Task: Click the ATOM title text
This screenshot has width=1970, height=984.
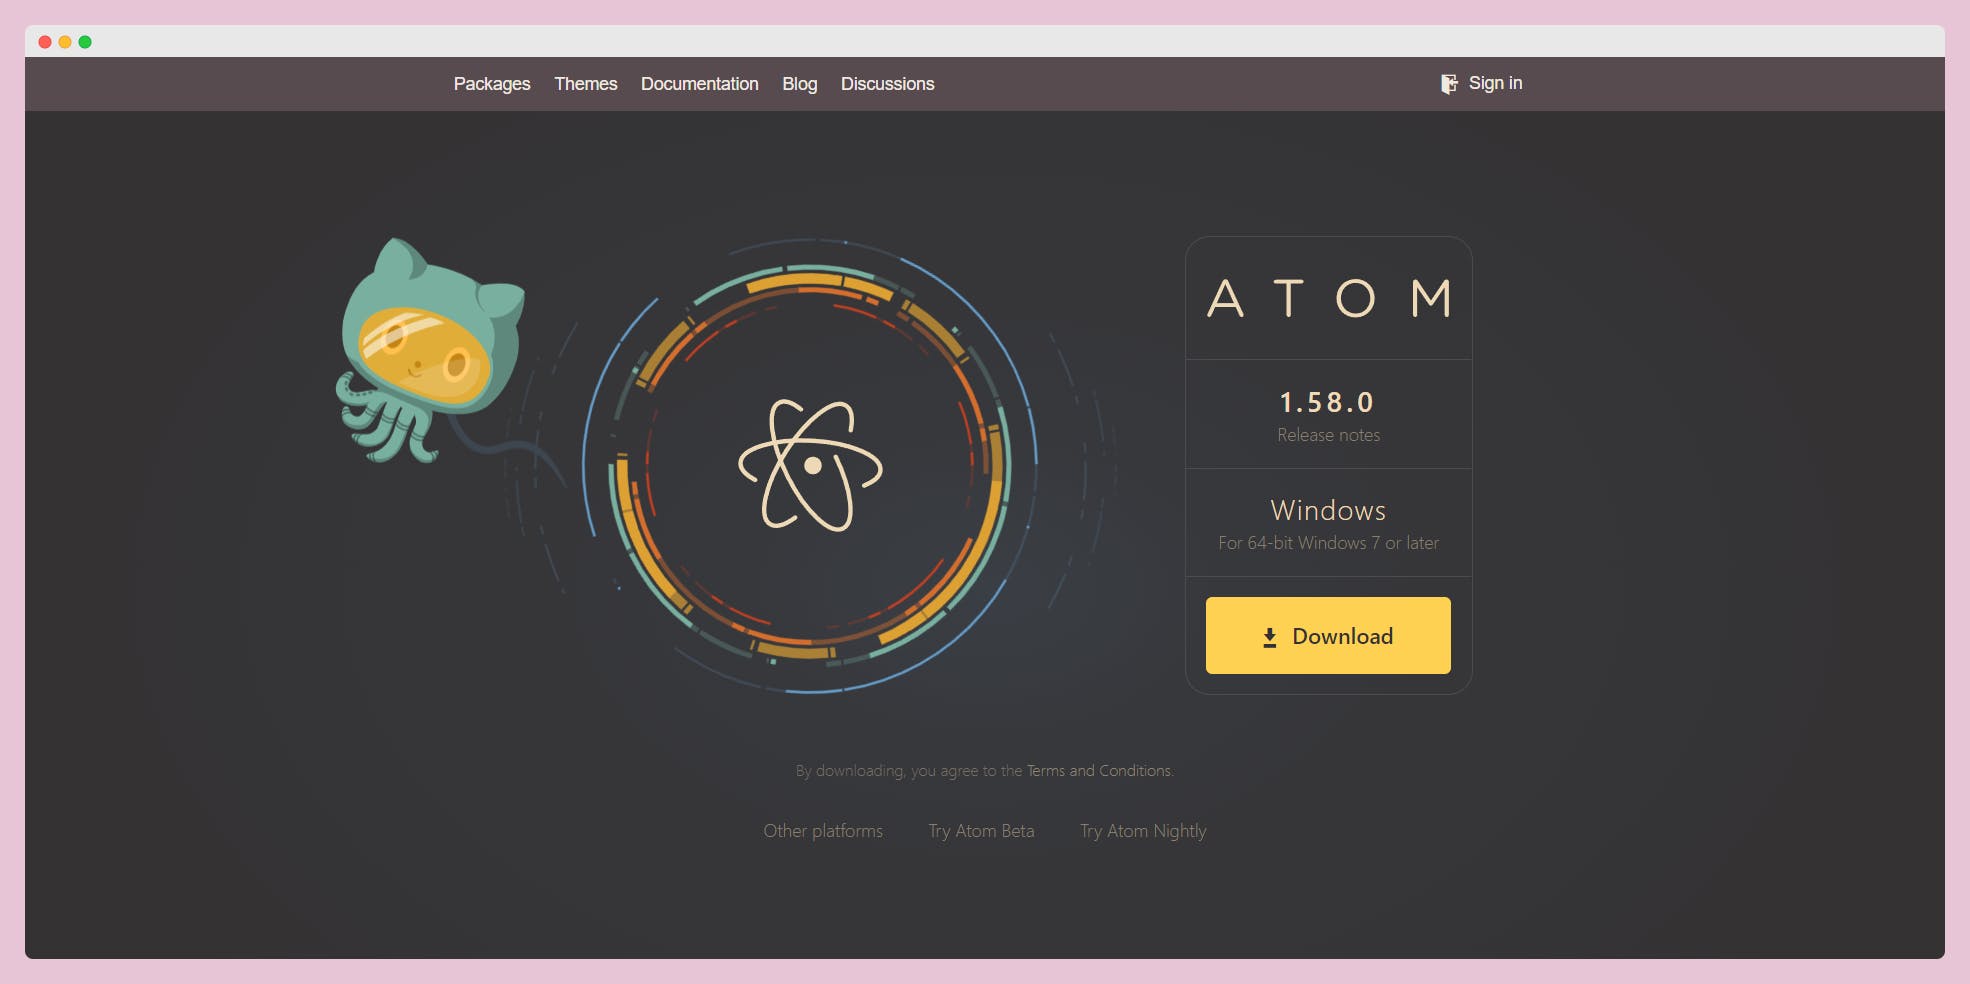Action: [1329, 298]
